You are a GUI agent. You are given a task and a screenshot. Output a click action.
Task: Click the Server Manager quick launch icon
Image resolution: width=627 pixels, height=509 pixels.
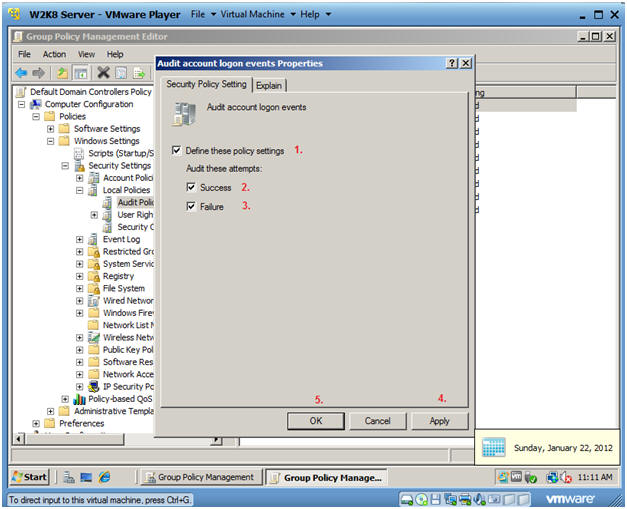tap(69, 477)
